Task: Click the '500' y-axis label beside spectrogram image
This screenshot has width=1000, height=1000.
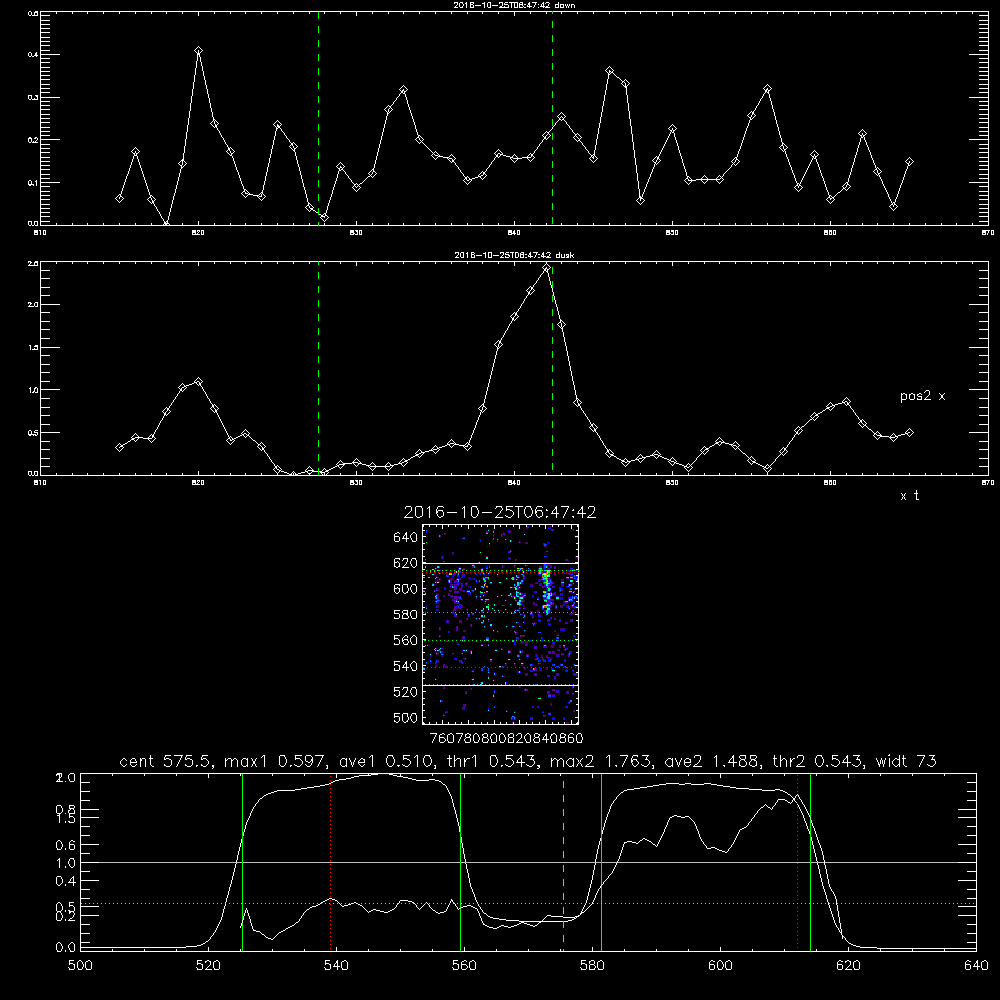Action: (406, 718)
